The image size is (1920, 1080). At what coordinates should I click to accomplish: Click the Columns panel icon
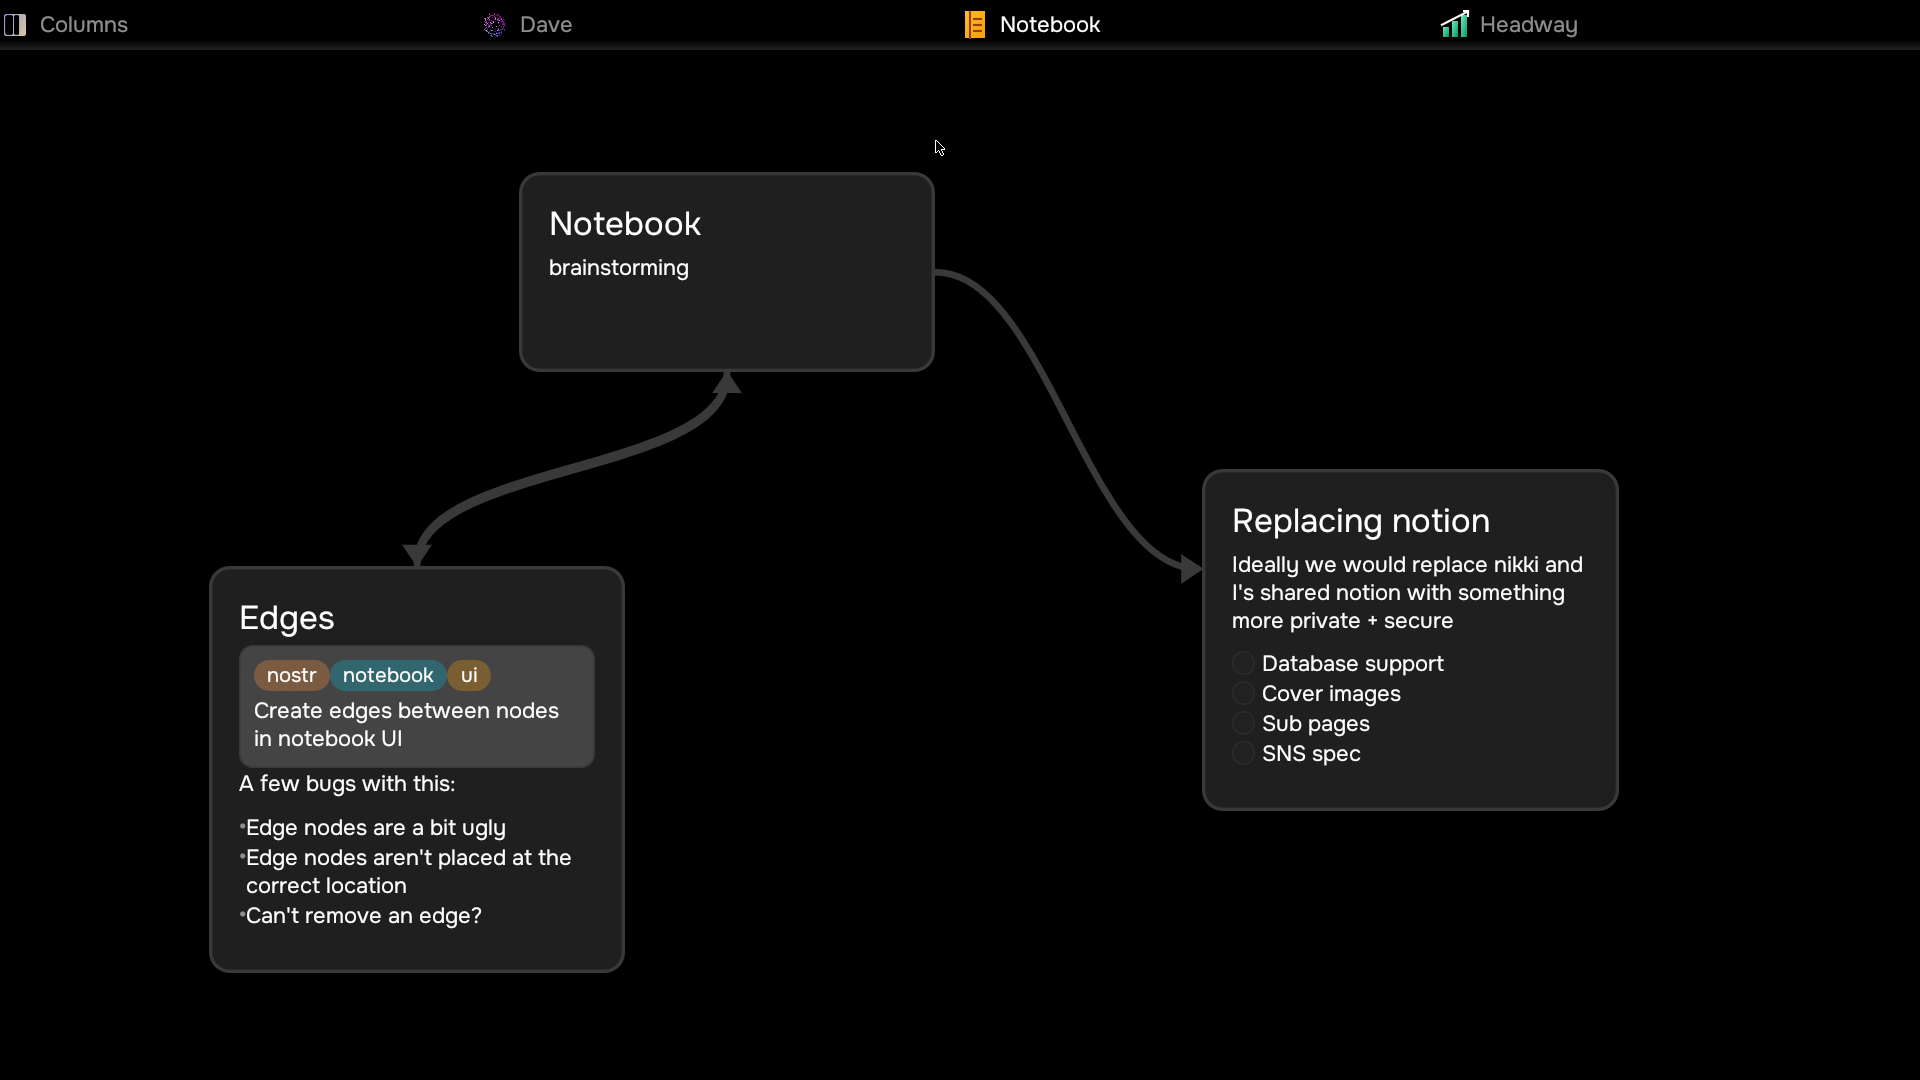click(15, 24)
